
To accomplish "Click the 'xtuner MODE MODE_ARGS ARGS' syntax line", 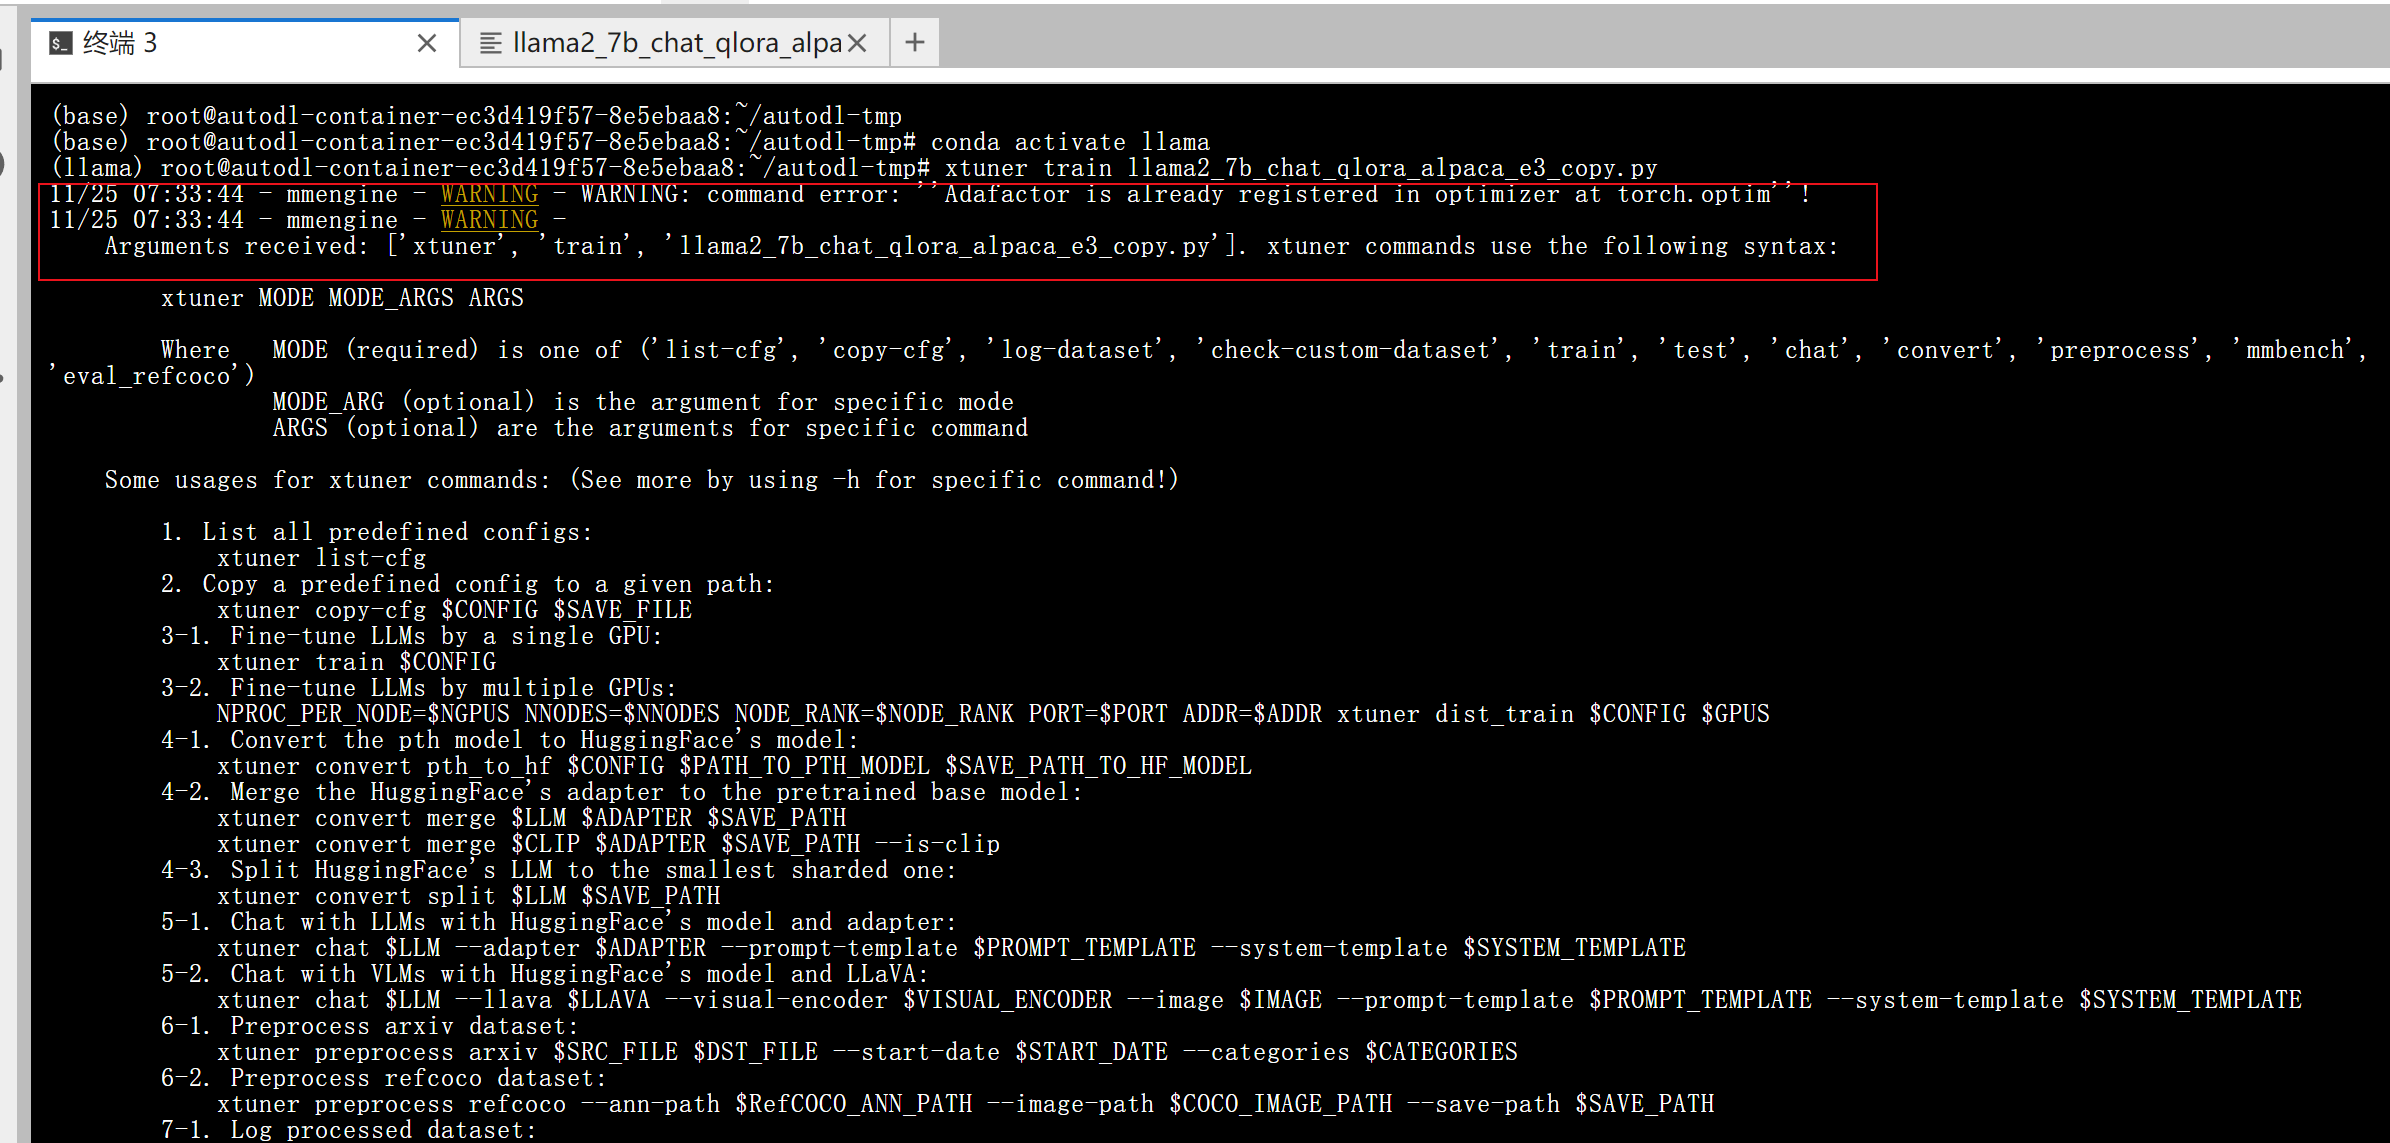I will click(x=342, y=298).
